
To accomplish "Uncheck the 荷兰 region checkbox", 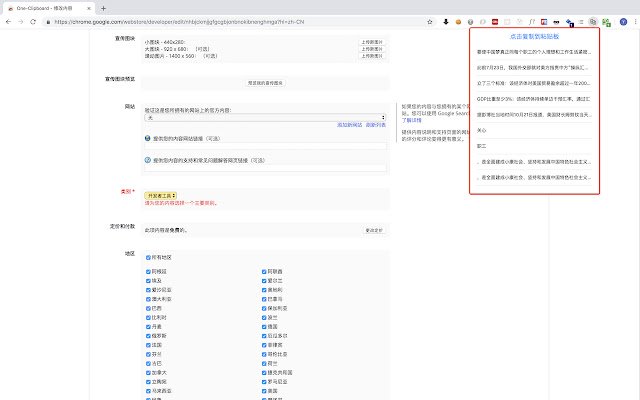I will click(264, 363).
